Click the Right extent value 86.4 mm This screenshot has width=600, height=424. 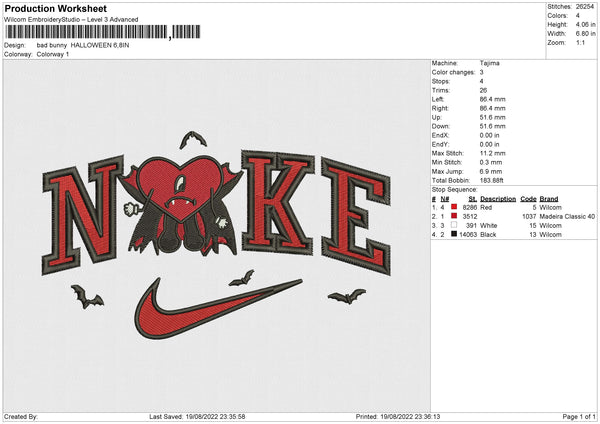[x=492, y=108]
